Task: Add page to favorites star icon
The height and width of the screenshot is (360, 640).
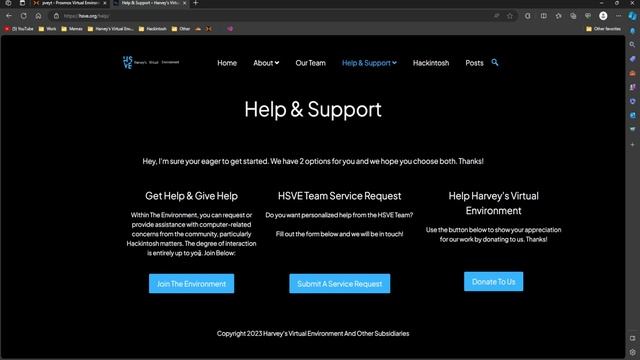Action: point(510,16)
